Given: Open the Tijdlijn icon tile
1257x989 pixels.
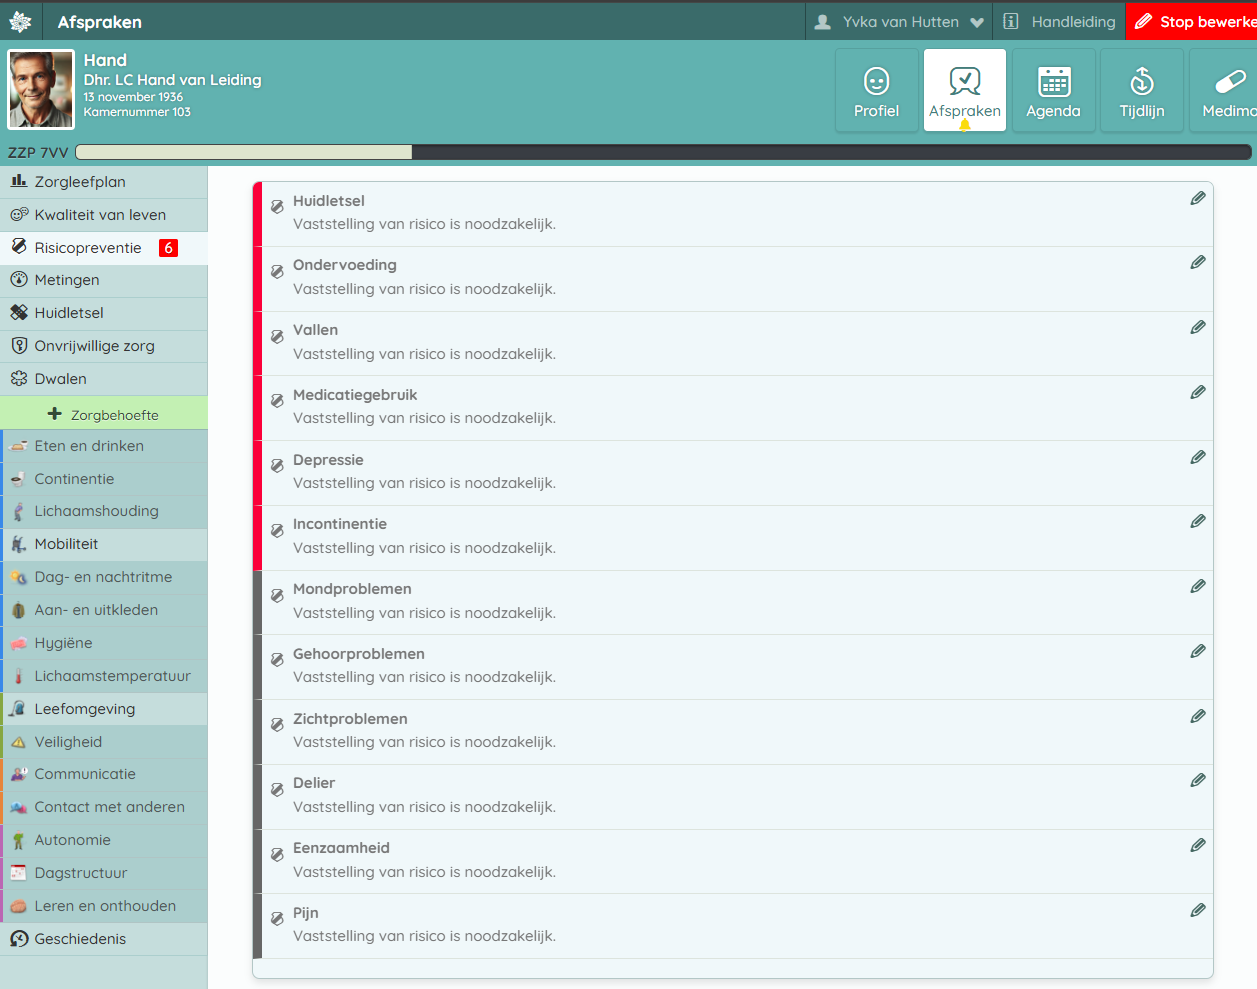Looking at the screenshot, I should (x=1141, y=91).
